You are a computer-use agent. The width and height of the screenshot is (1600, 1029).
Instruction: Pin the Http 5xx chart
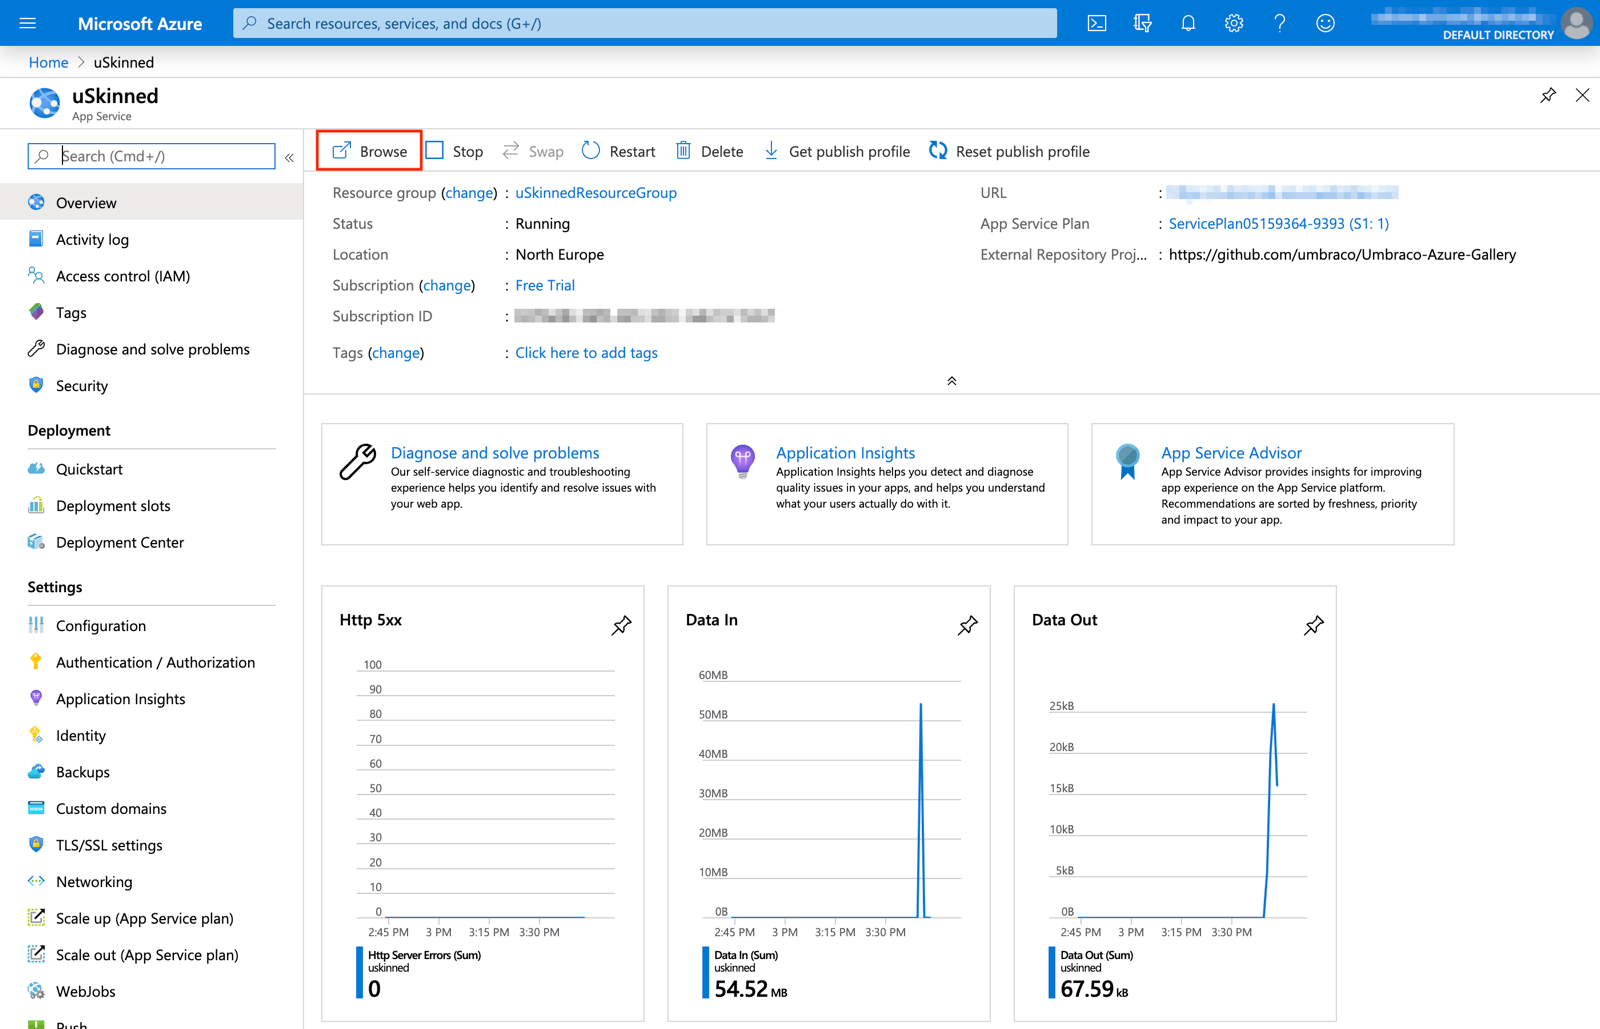point(621,625)
